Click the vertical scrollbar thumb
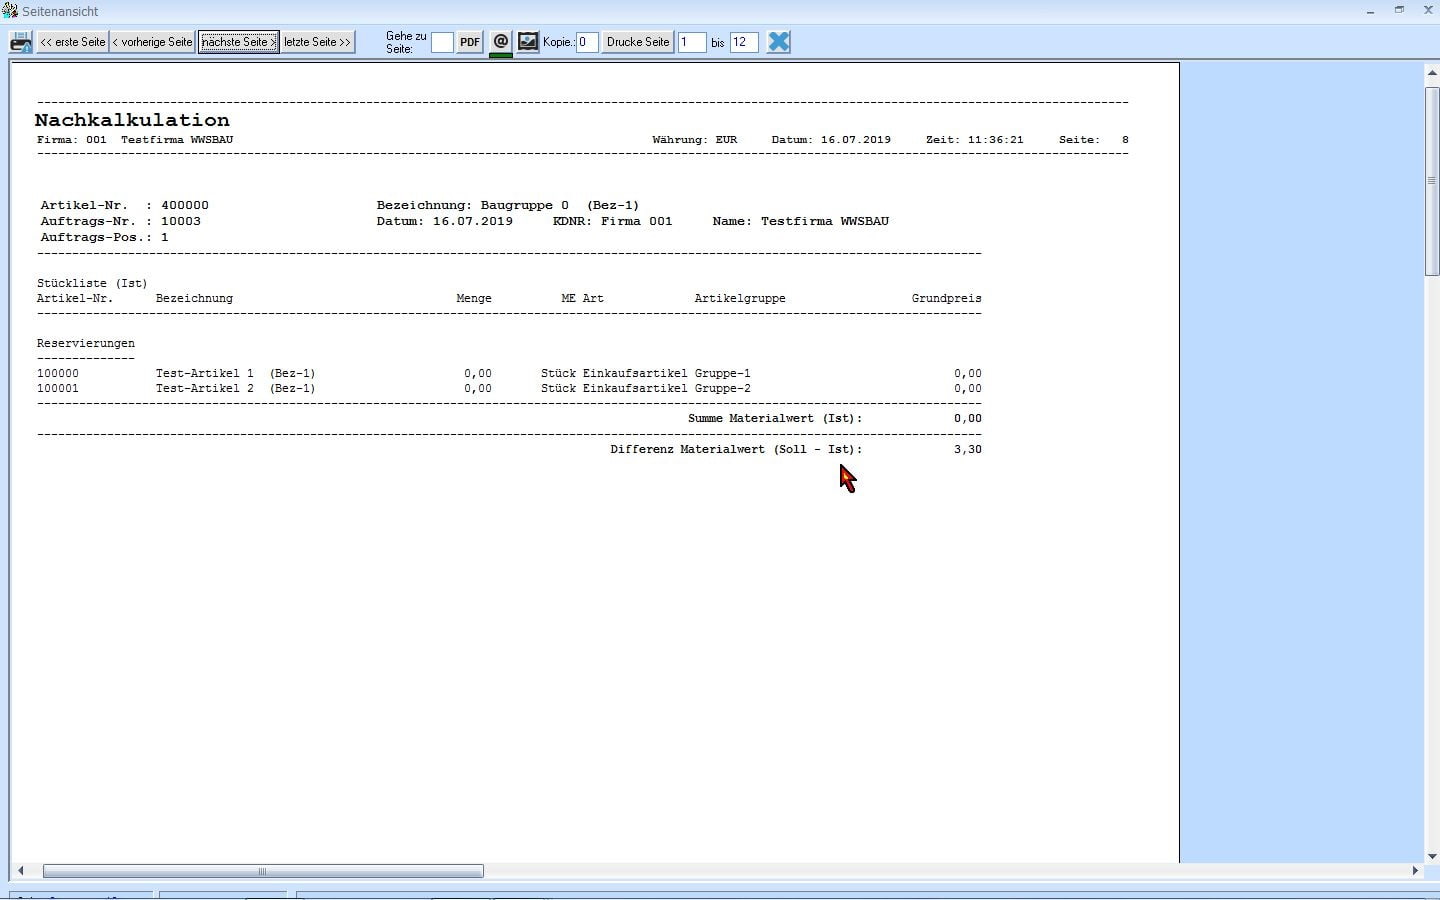 tap(1432, 181)
